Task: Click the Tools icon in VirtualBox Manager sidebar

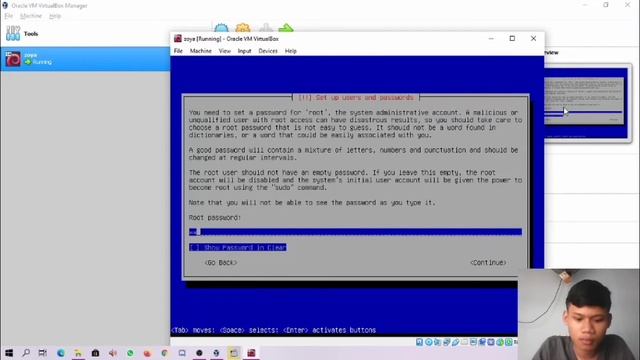Action: coord(13,33)
